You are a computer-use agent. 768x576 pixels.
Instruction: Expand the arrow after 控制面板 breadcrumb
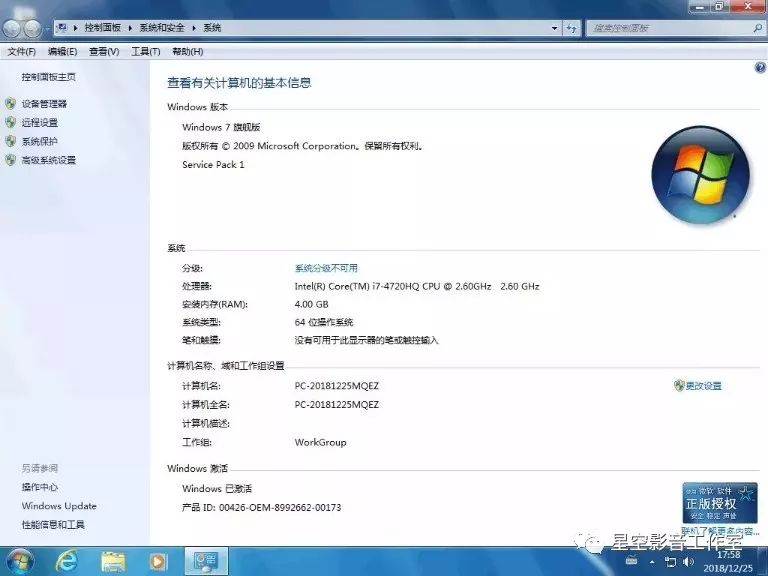tap(130, 28)
